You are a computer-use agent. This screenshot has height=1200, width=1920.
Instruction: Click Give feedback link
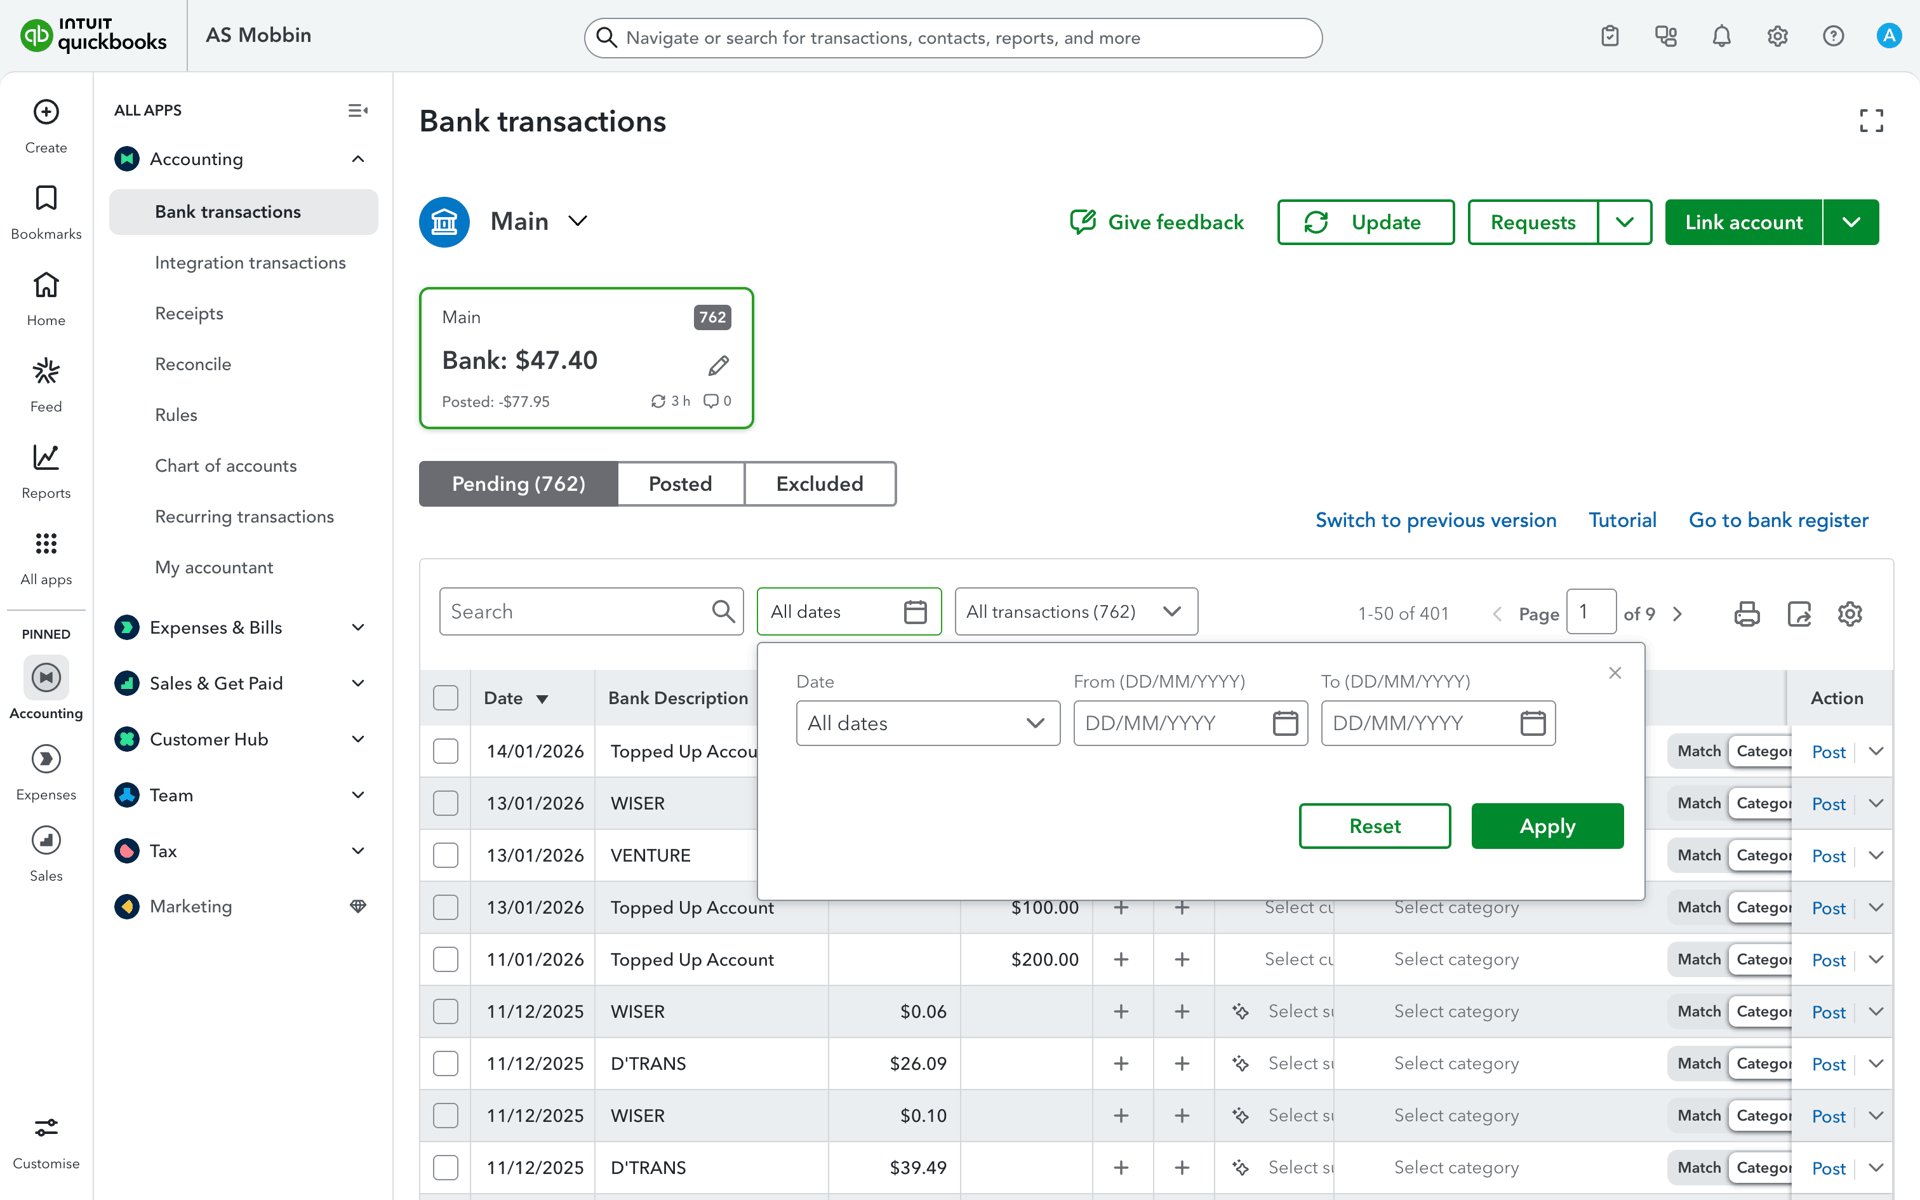[x=1157, y=222]
